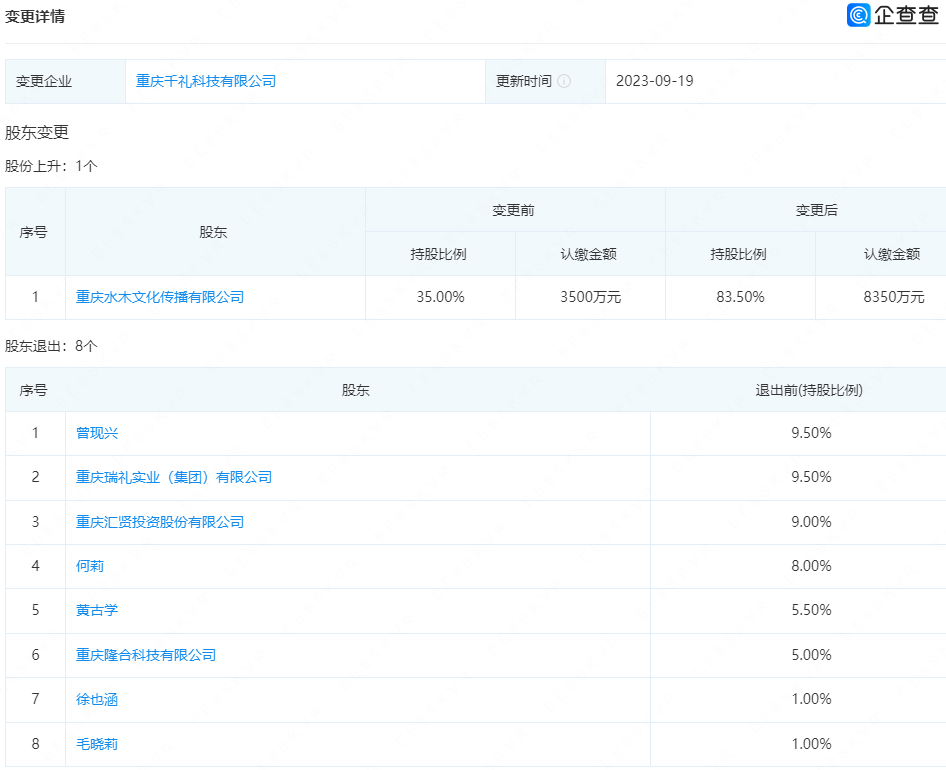Open the 徐也涵 shareholder link

coord(97,699)
